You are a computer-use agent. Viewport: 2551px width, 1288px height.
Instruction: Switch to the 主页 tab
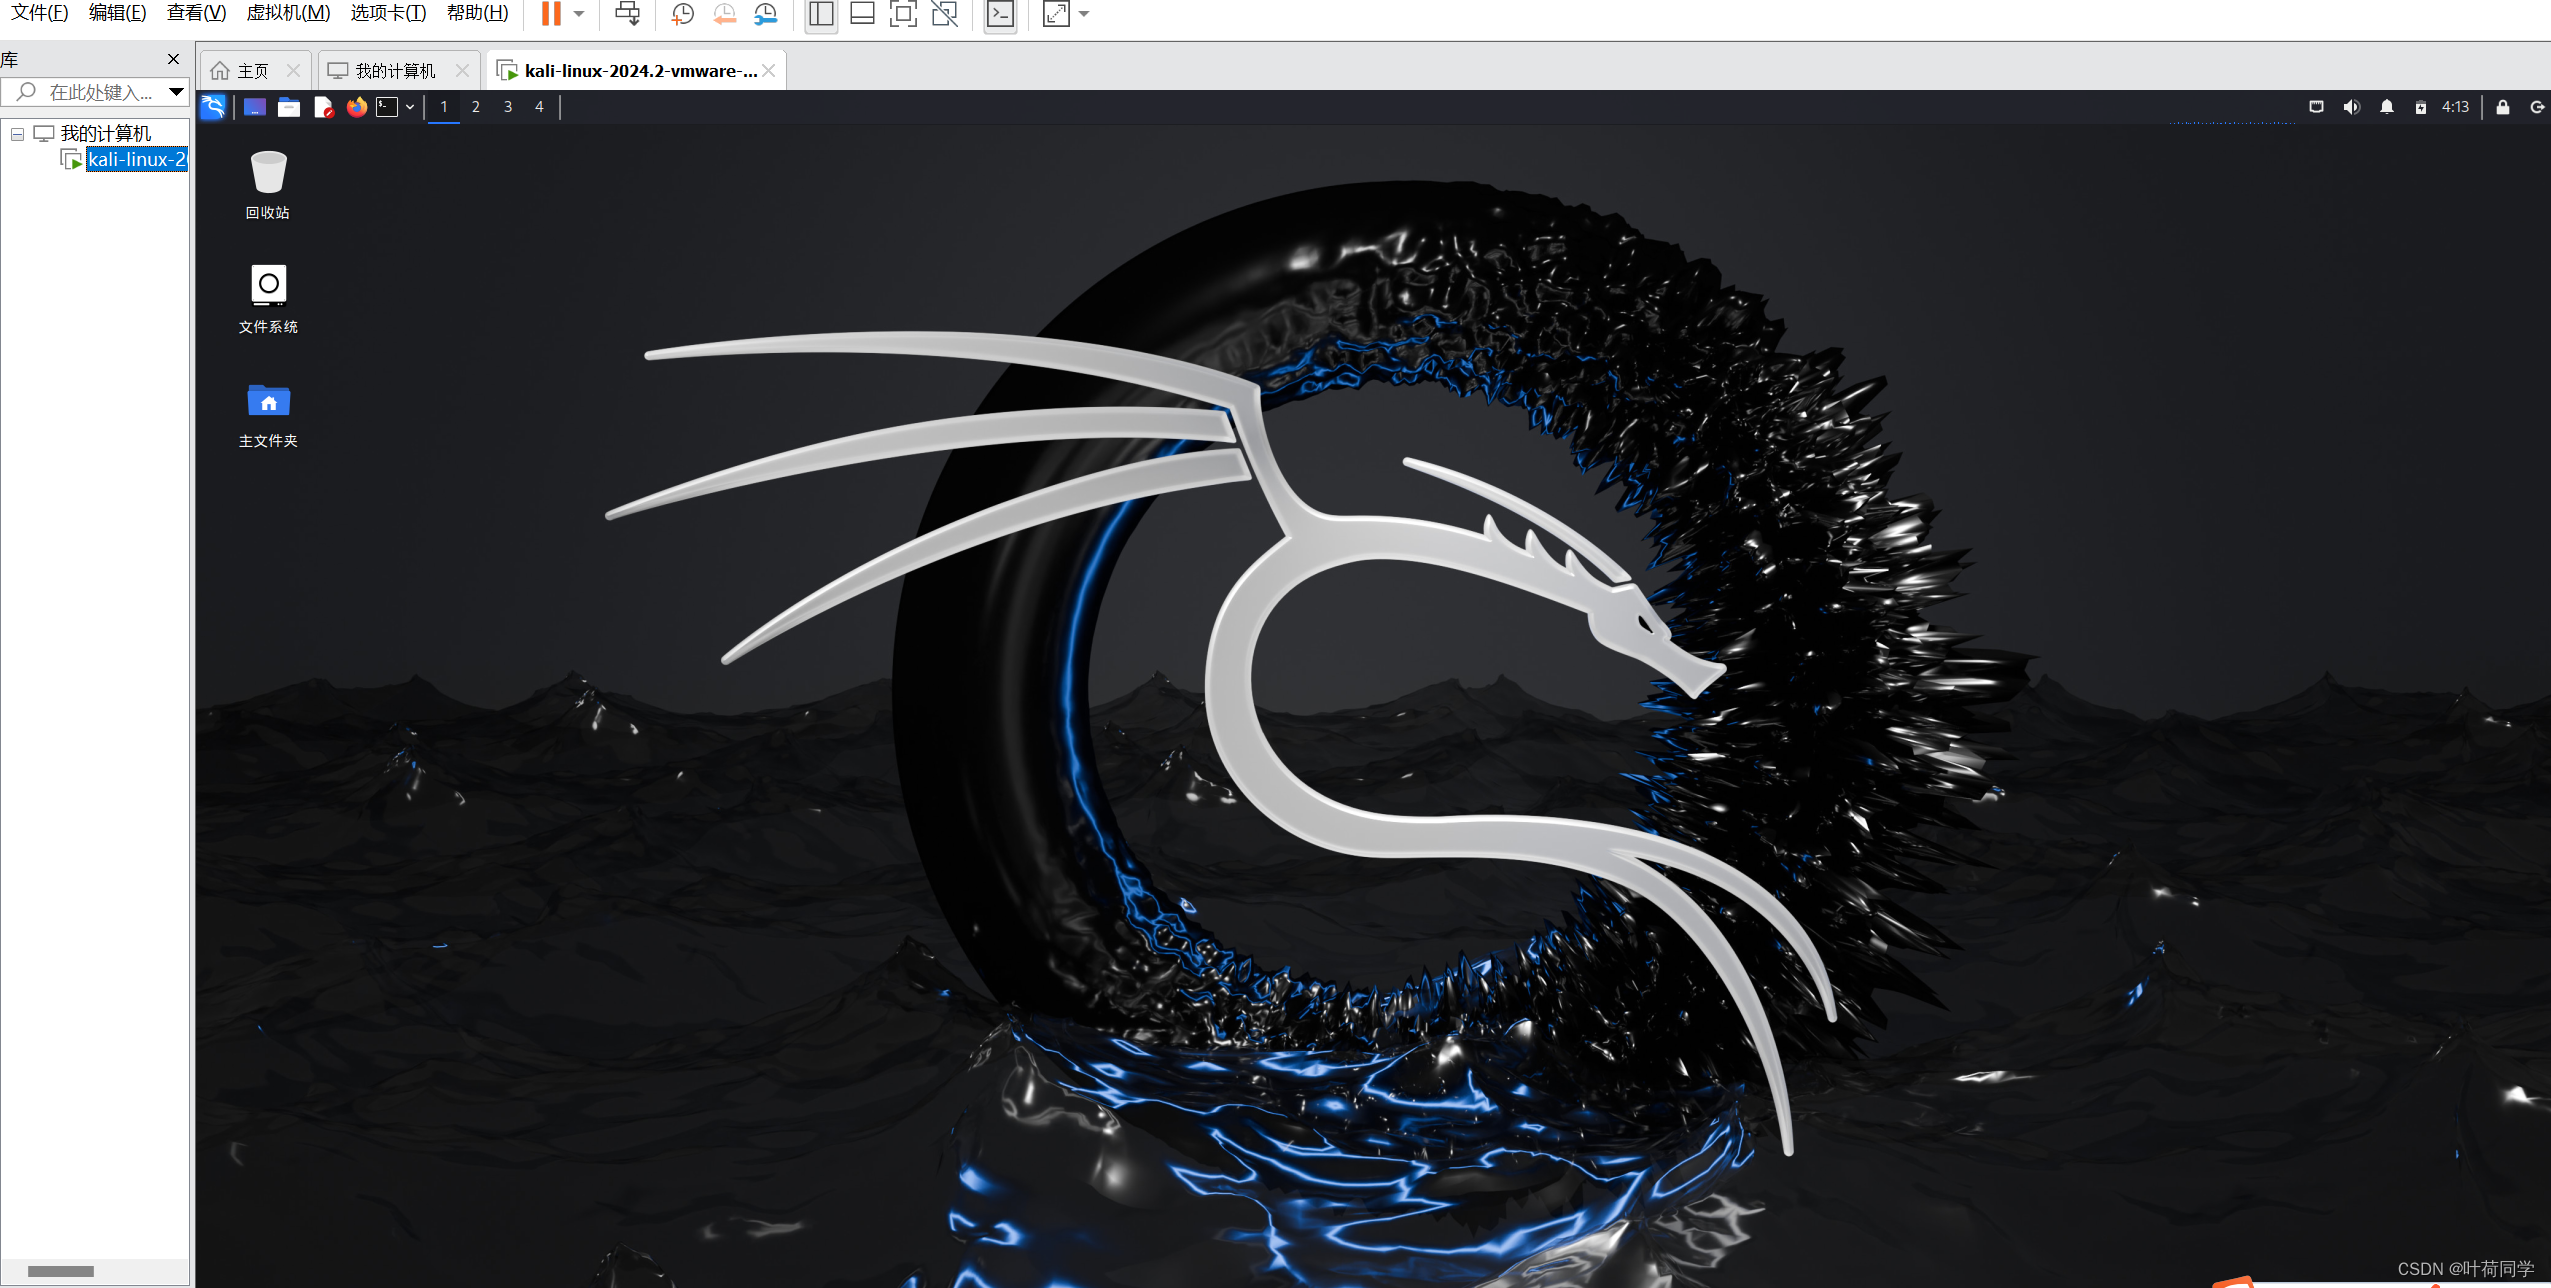pos(254,71)
